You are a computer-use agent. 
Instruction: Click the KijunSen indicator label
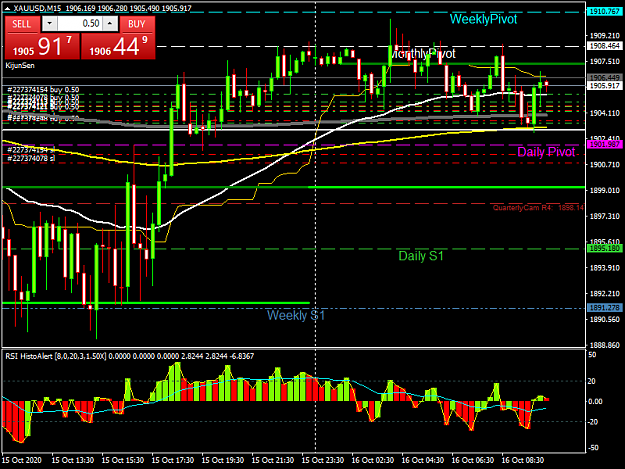click(20, 65)
